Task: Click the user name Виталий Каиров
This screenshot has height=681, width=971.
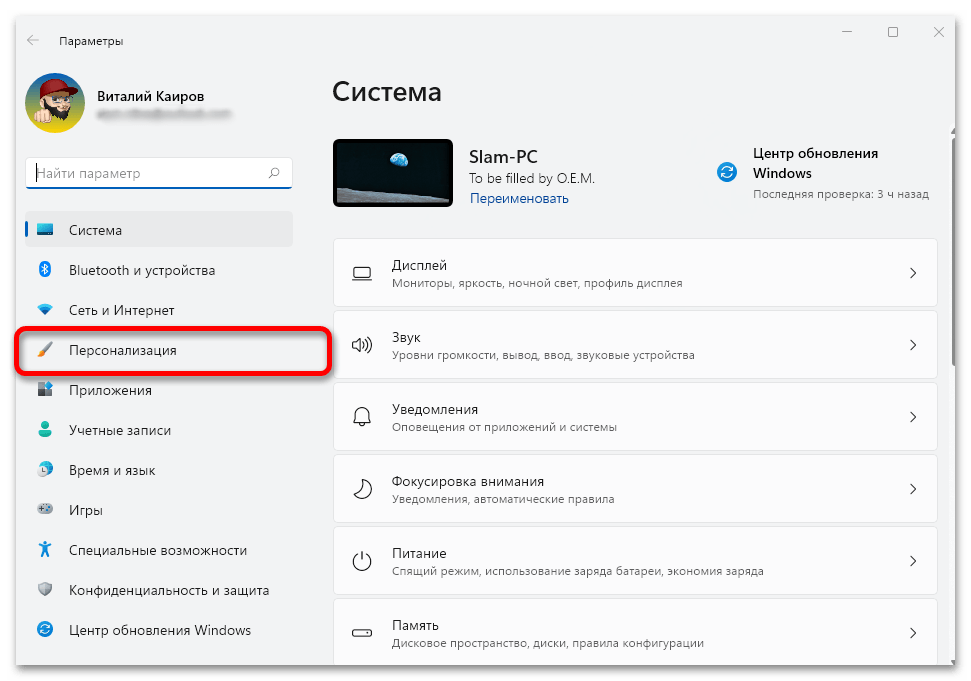Action: pos(150,96)
